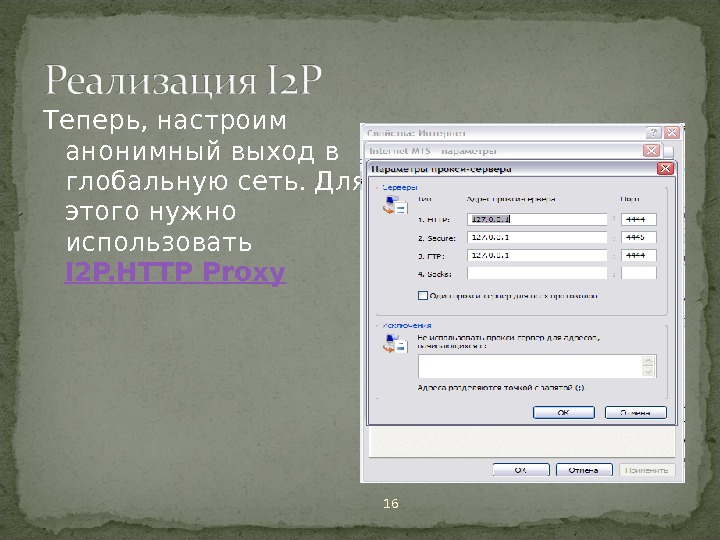Click the Socks port field

(639, 273)
